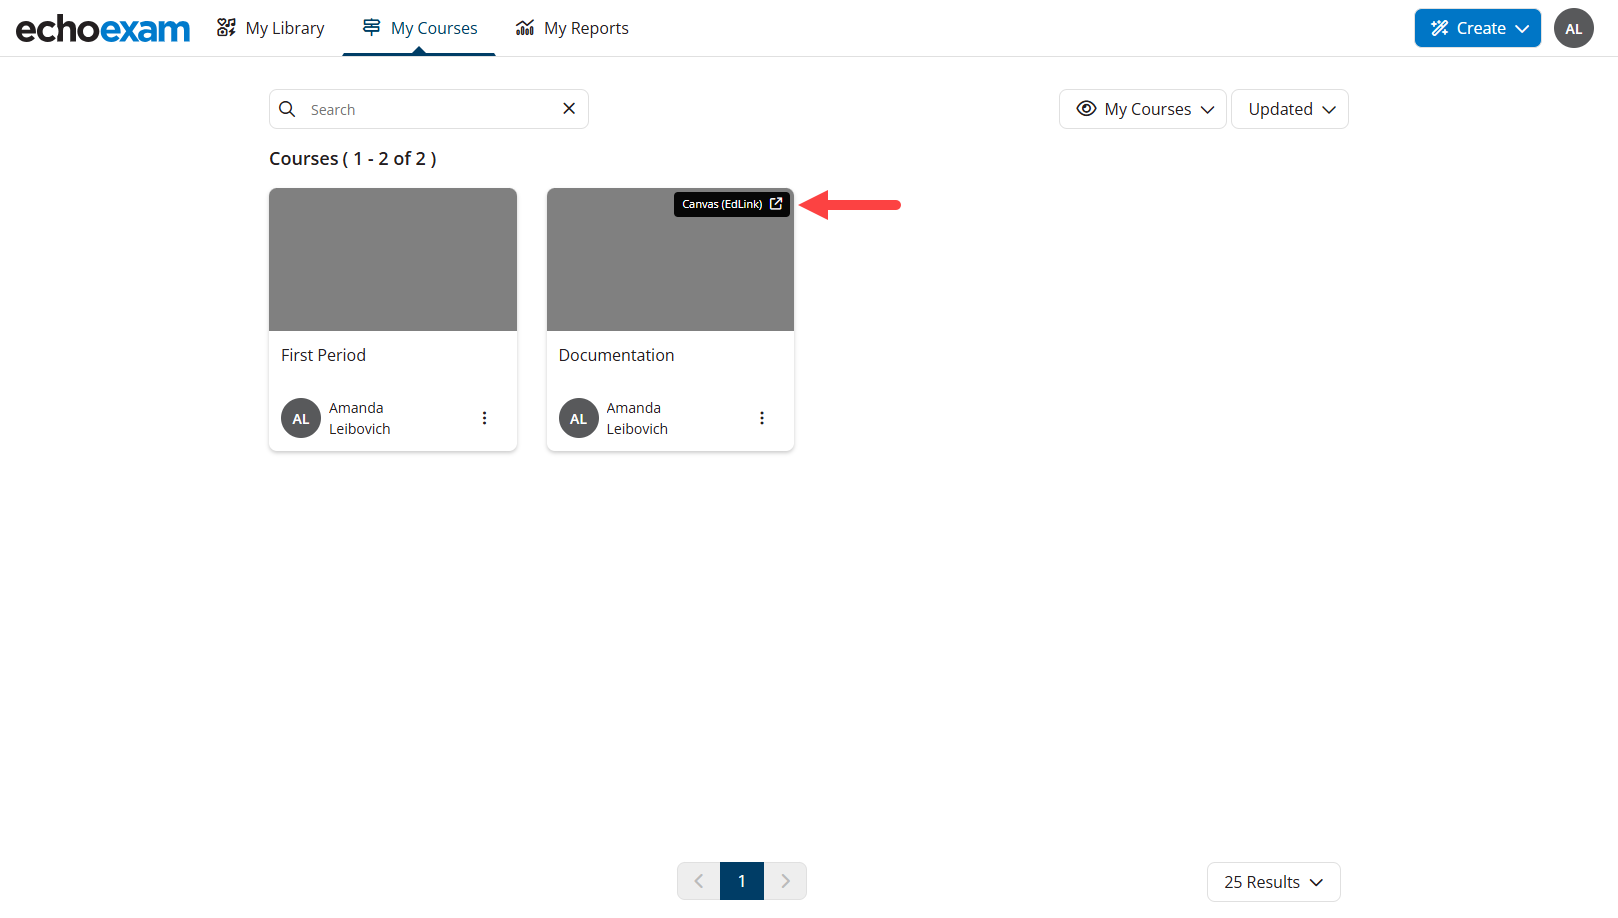The width and height of the screenshot is (1618, 918).
Task: Expand the 25 Results per page dropdown
Action: click(1273, 882)
